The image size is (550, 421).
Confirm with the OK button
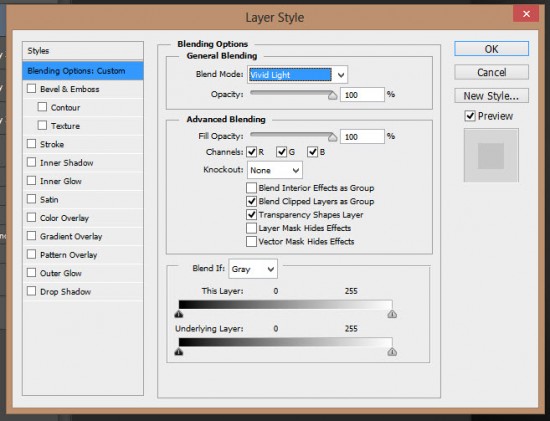pos(491,49)
